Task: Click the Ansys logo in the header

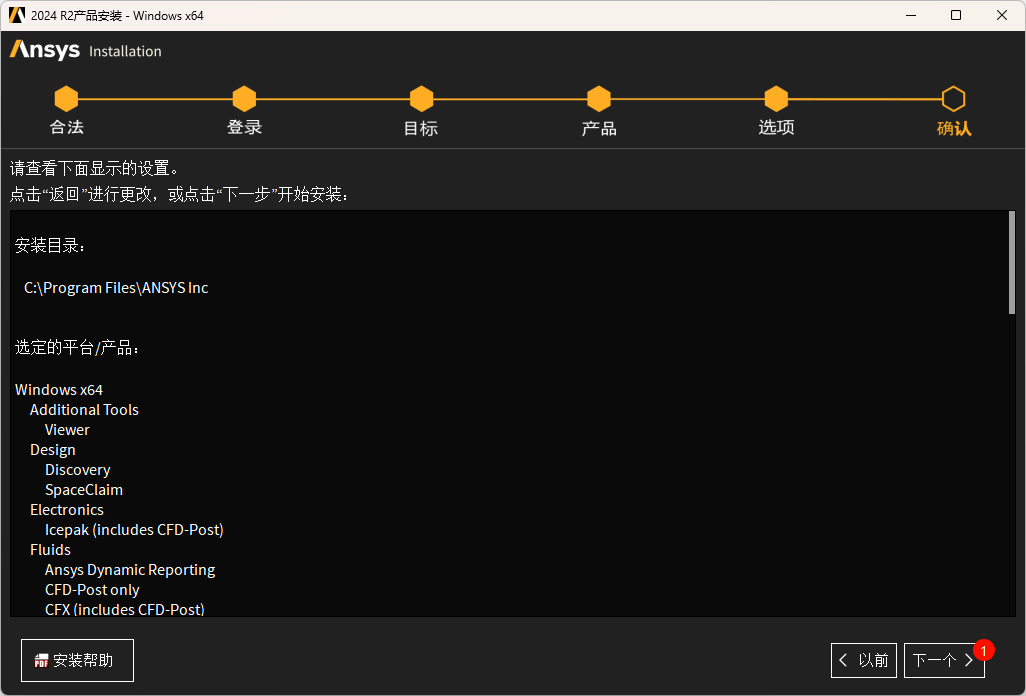Action: (x=44, y=50)
